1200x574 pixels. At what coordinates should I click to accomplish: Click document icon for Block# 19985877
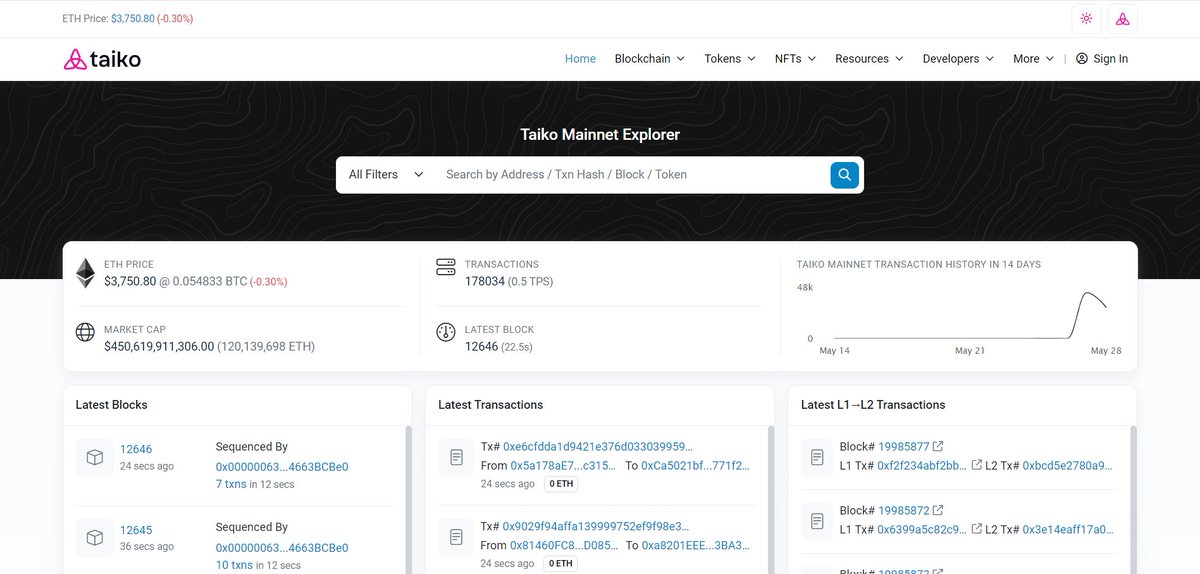[817, 457]
